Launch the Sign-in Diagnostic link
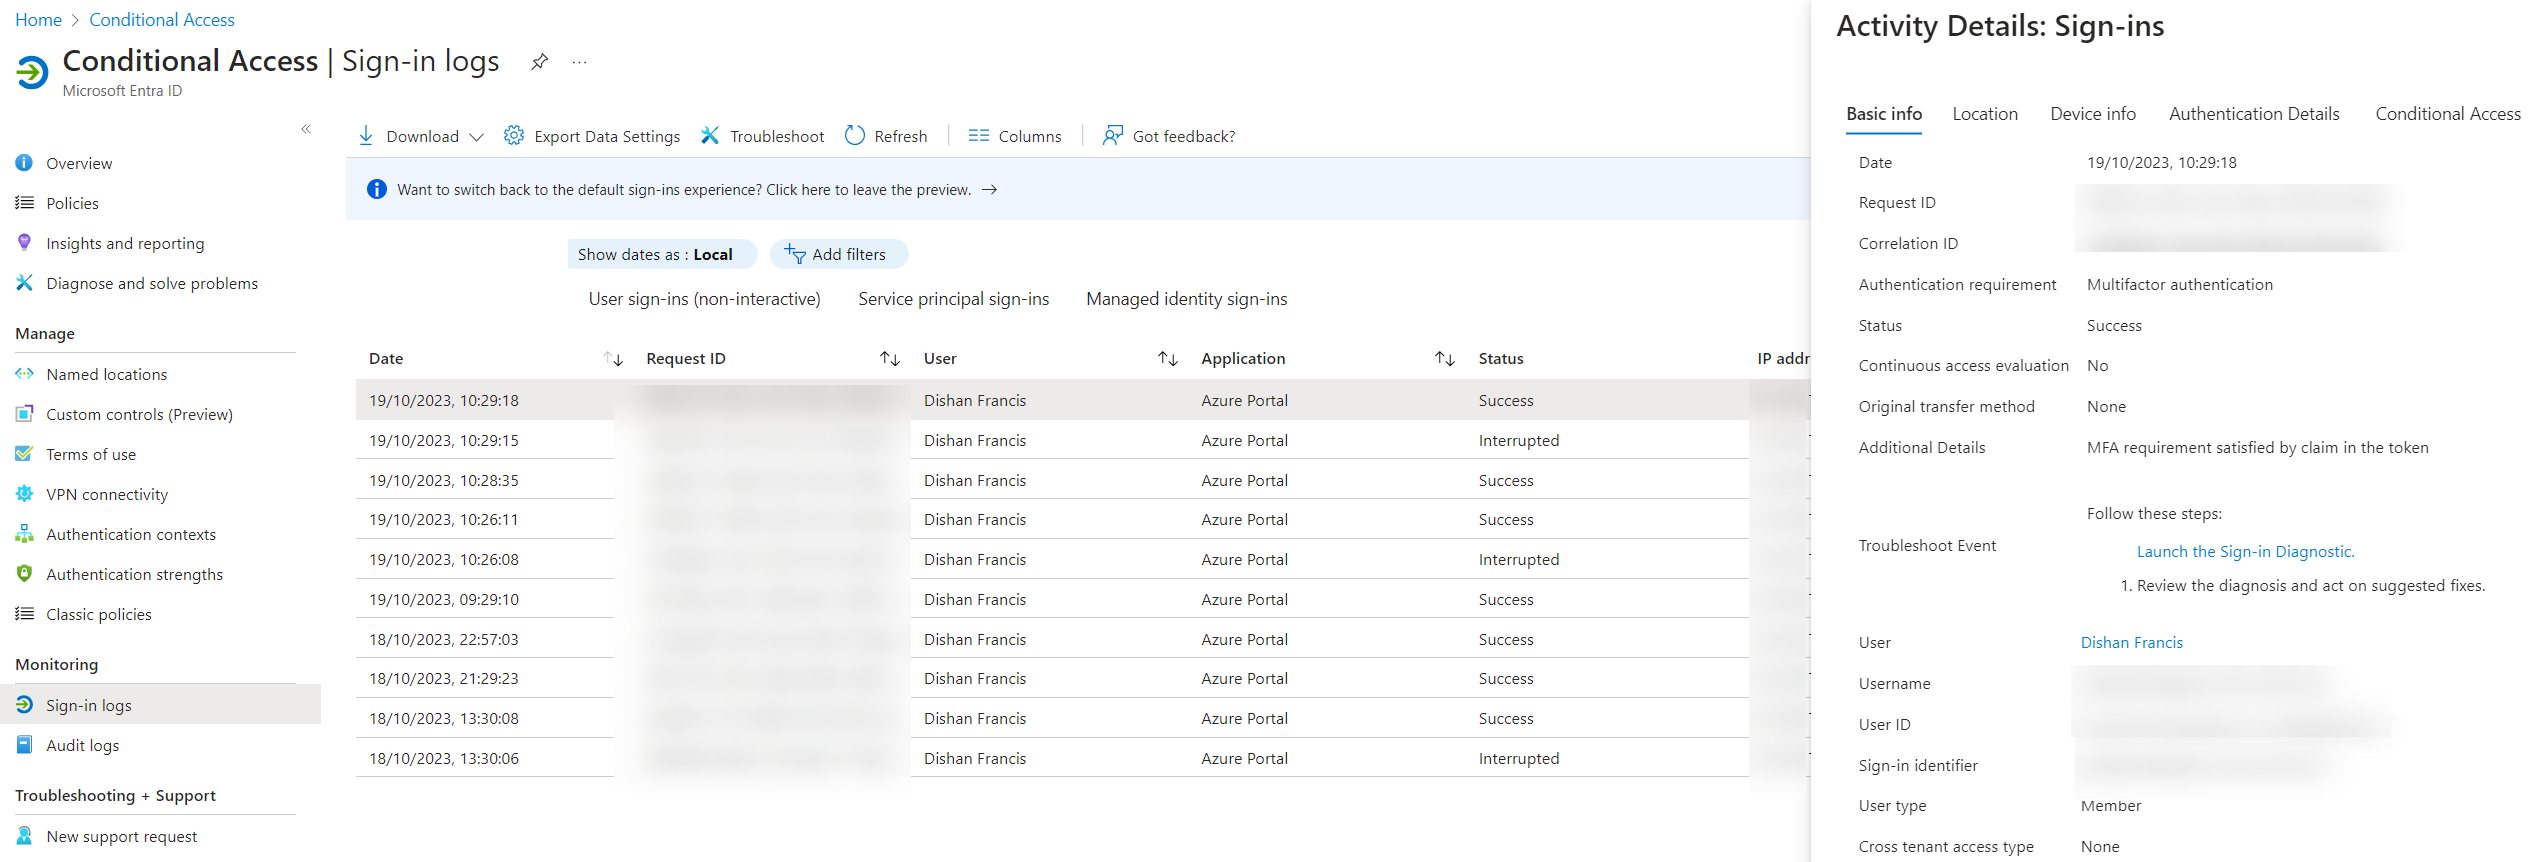 [x=2245, y=551]
